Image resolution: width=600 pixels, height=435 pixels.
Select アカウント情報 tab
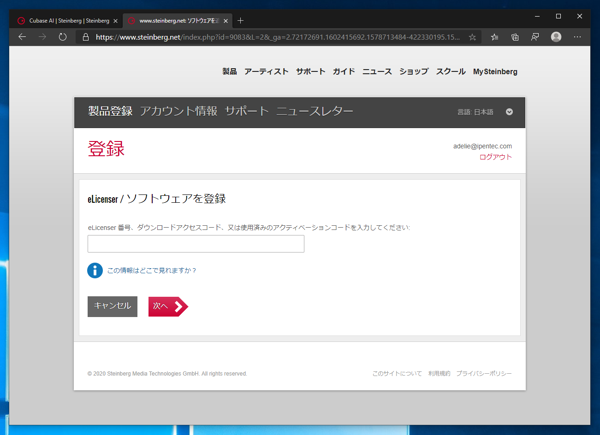pos(178,111)
